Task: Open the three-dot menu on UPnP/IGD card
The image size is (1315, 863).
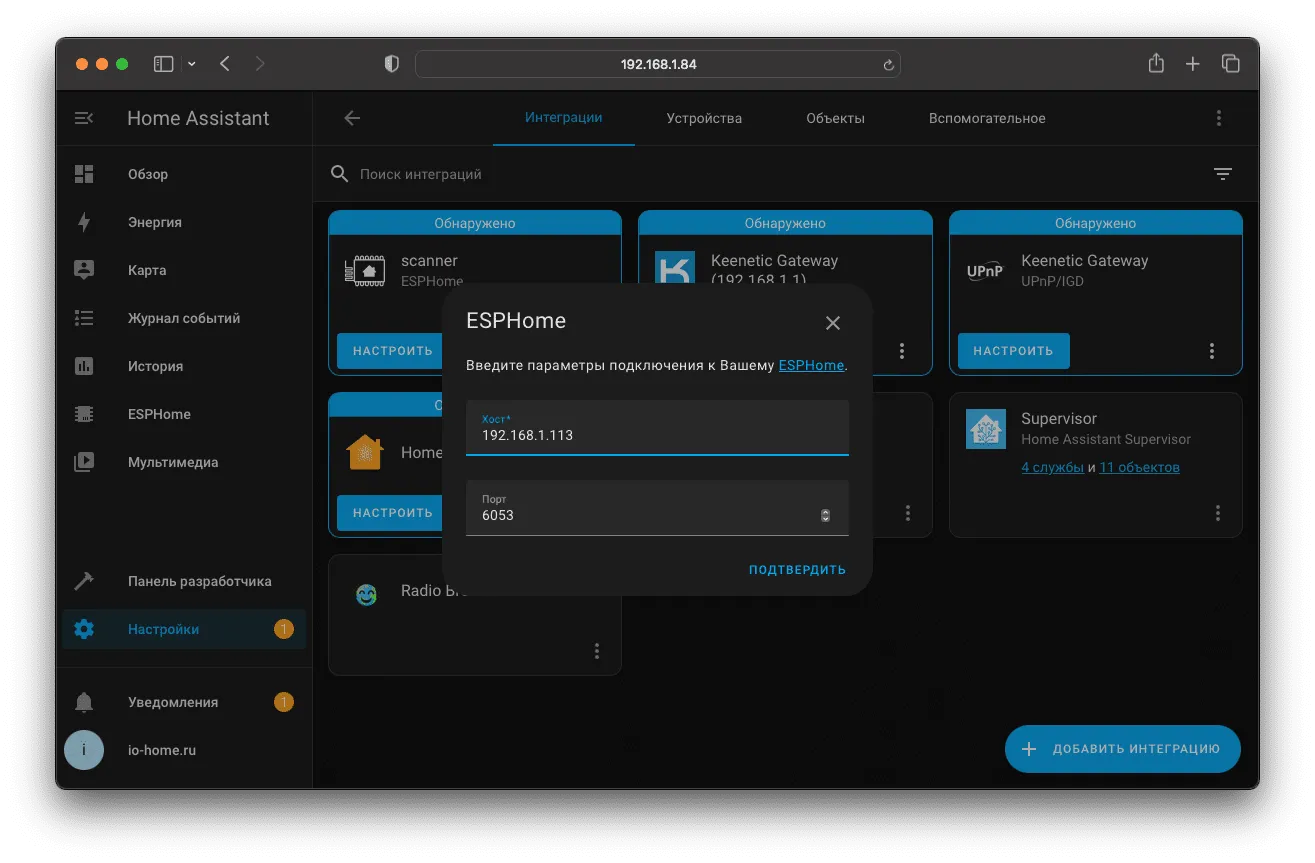Action: 1212,351
